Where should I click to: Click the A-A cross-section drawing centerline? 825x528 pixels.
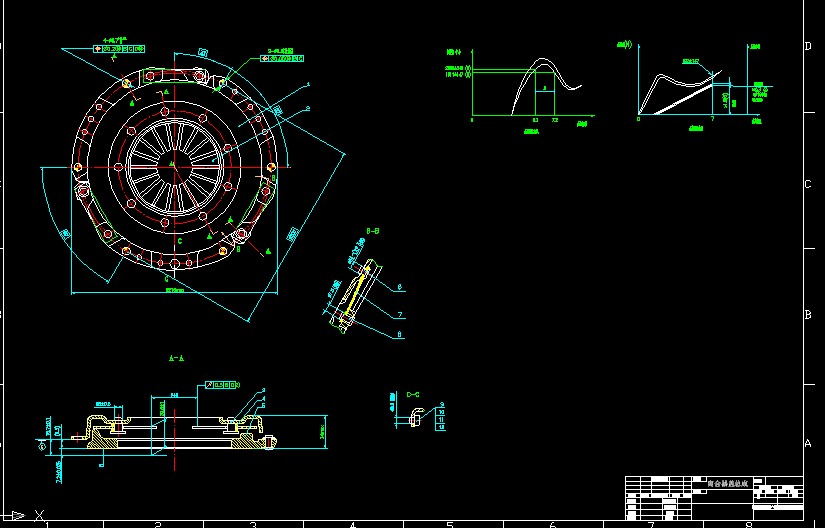pyautogui.click(x=173, y=425)
